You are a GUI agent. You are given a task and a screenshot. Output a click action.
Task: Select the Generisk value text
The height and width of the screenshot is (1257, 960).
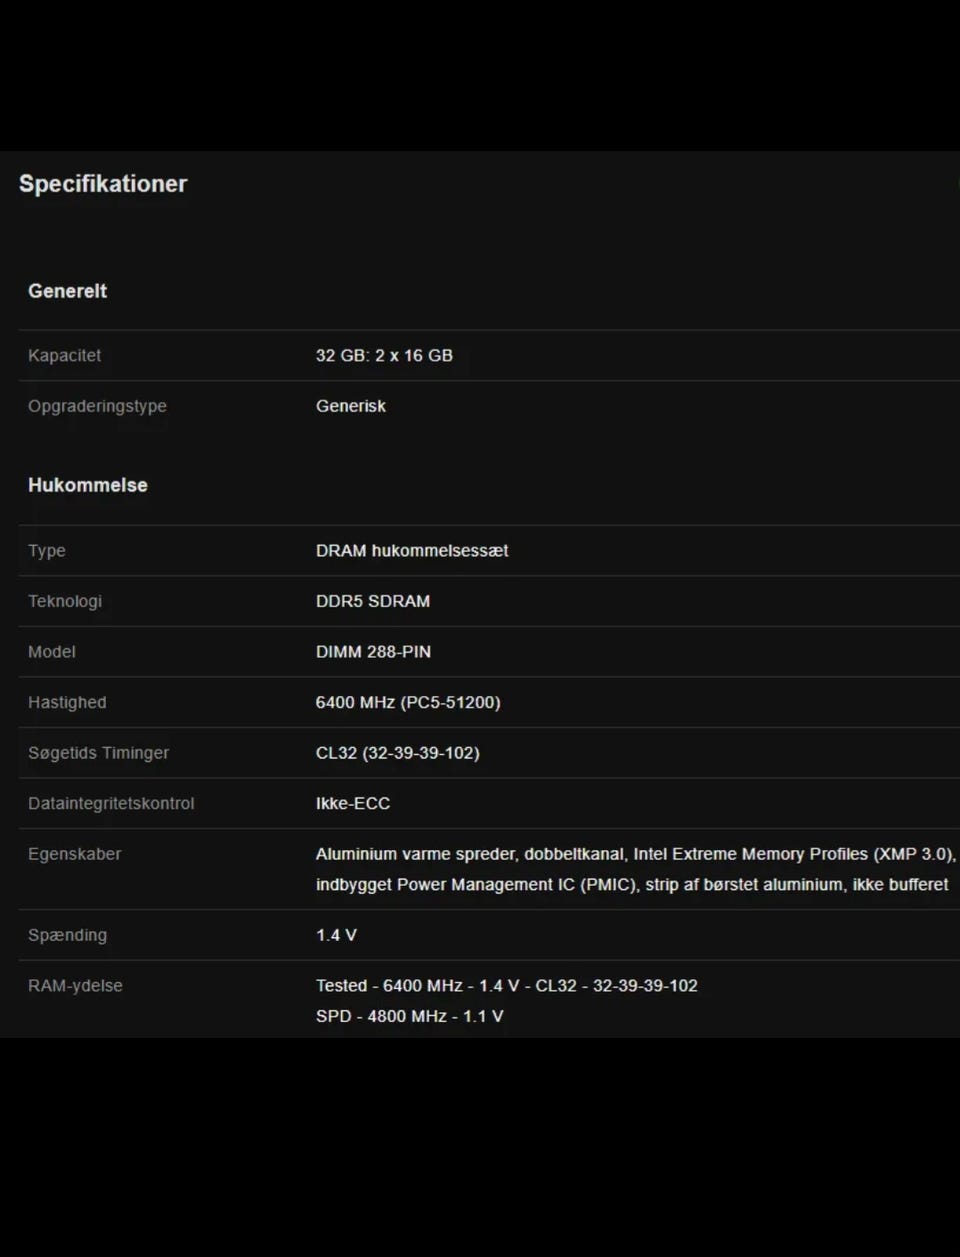[350, 406]
